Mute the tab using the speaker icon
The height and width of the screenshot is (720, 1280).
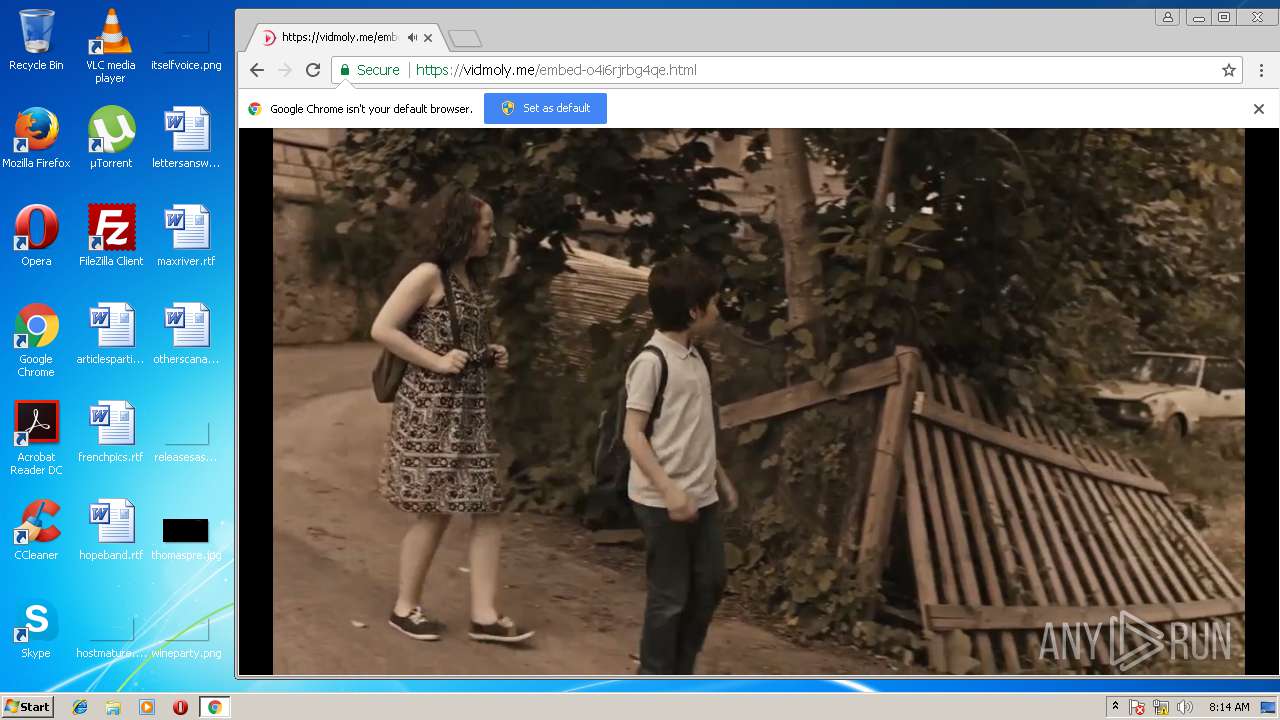412,38
